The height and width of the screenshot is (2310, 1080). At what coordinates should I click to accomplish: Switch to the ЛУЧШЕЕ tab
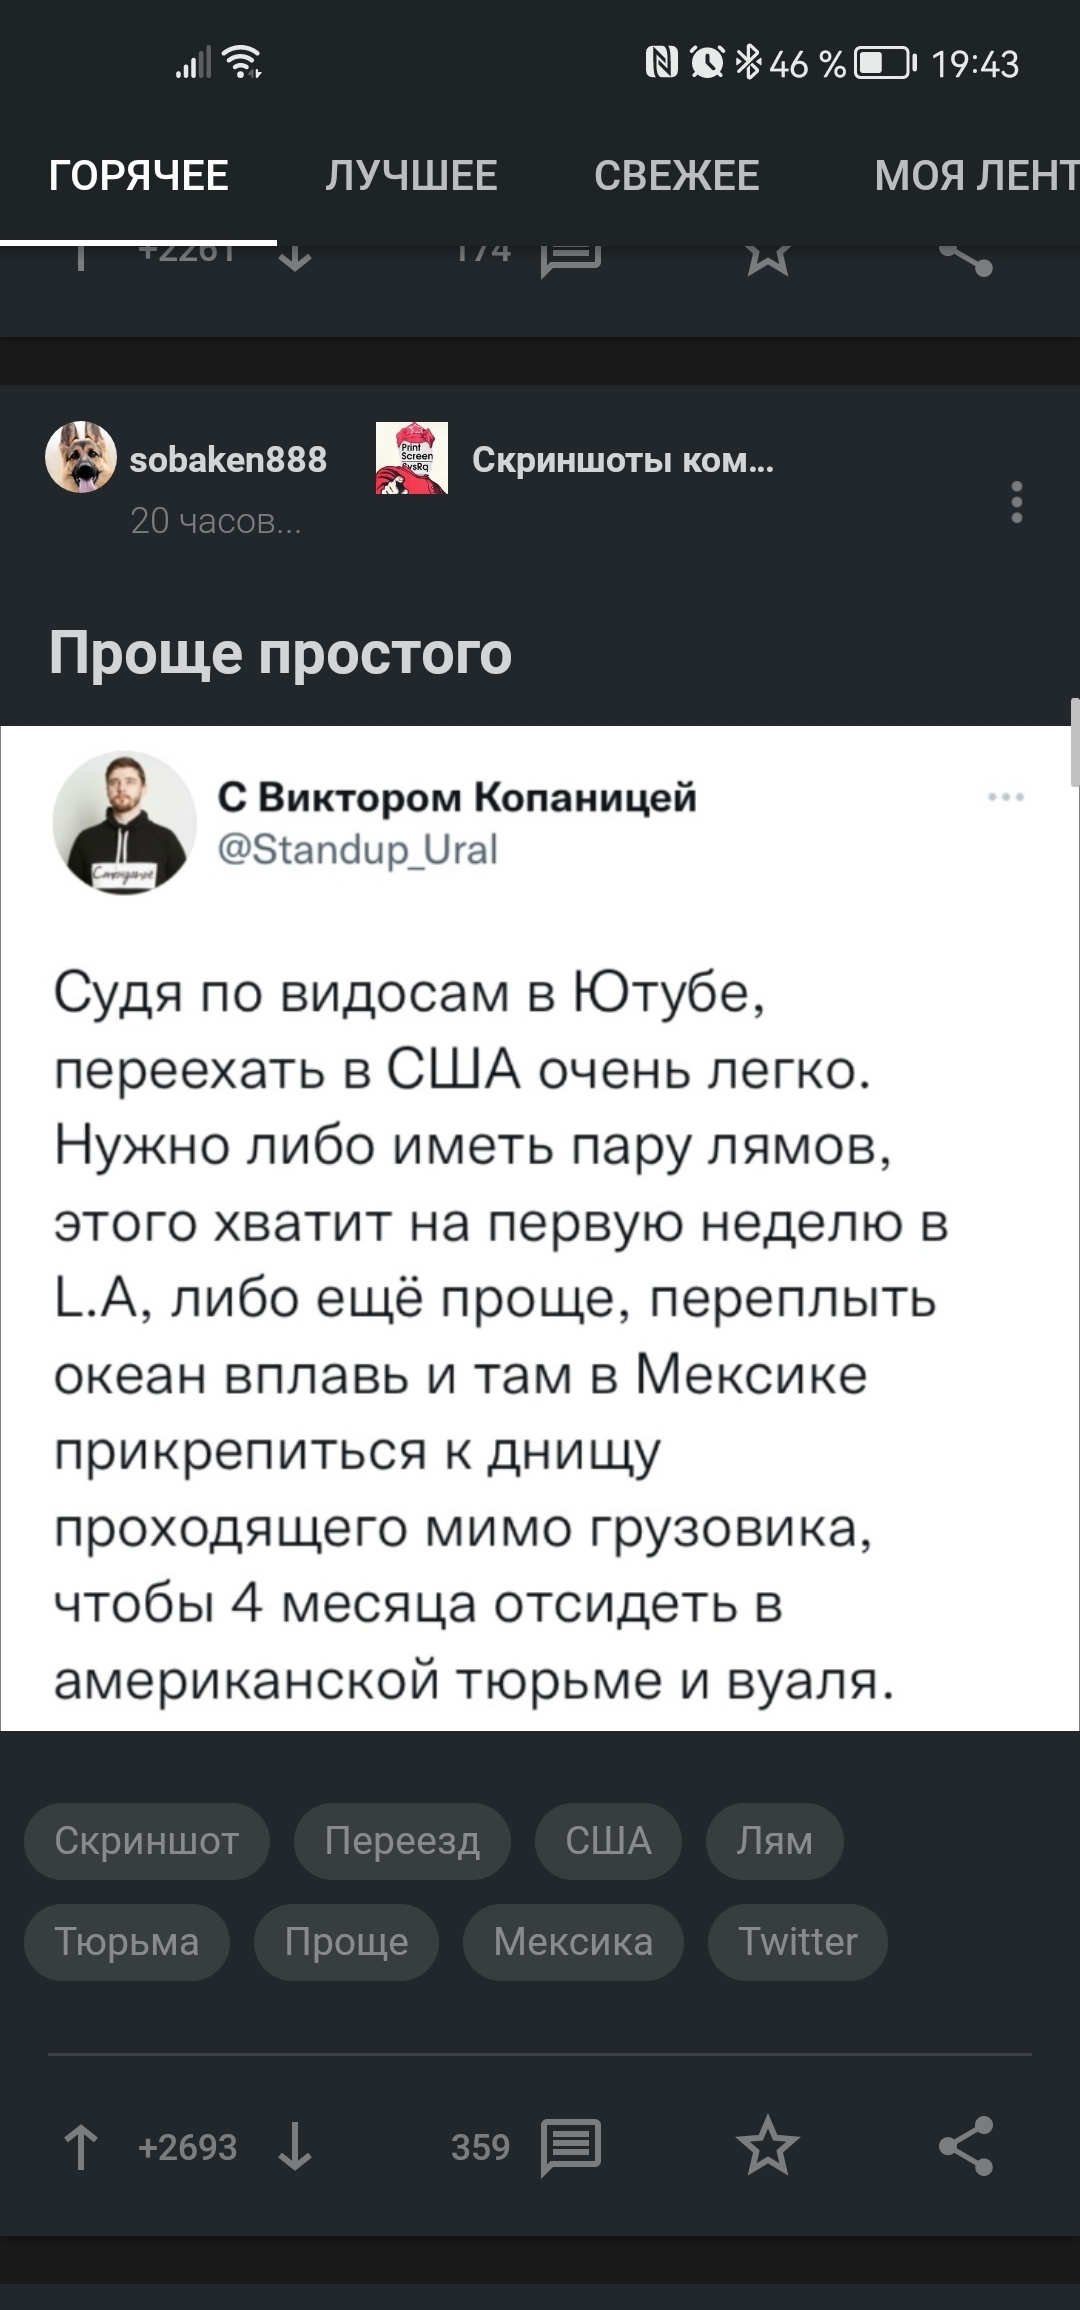[x=411, y=176]
